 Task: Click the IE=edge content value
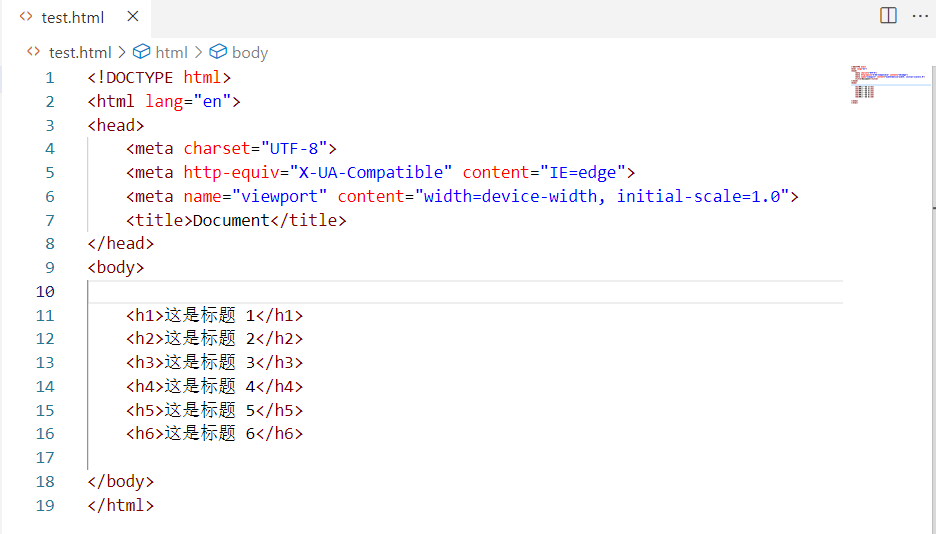pyautogui.click(x=581, y=172)
